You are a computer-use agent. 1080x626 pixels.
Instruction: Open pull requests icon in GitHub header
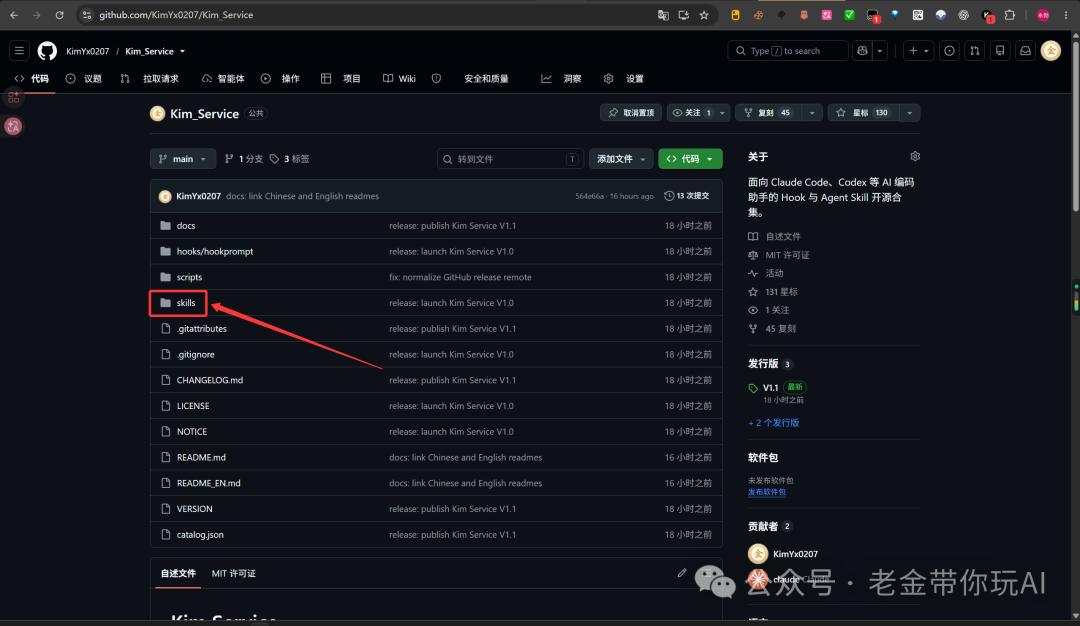[975, 51]
